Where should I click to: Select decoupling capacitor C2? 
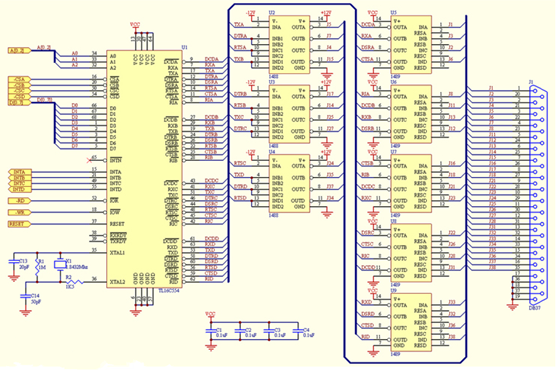pyautogui.click(x=240, y=331)
